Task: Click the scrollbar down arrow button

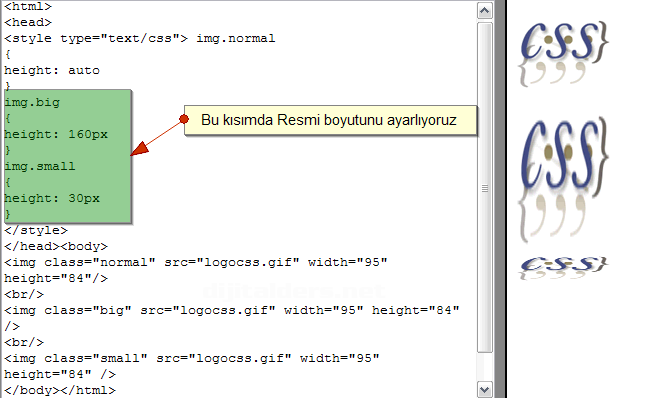Action: click(x=484, y=389)
